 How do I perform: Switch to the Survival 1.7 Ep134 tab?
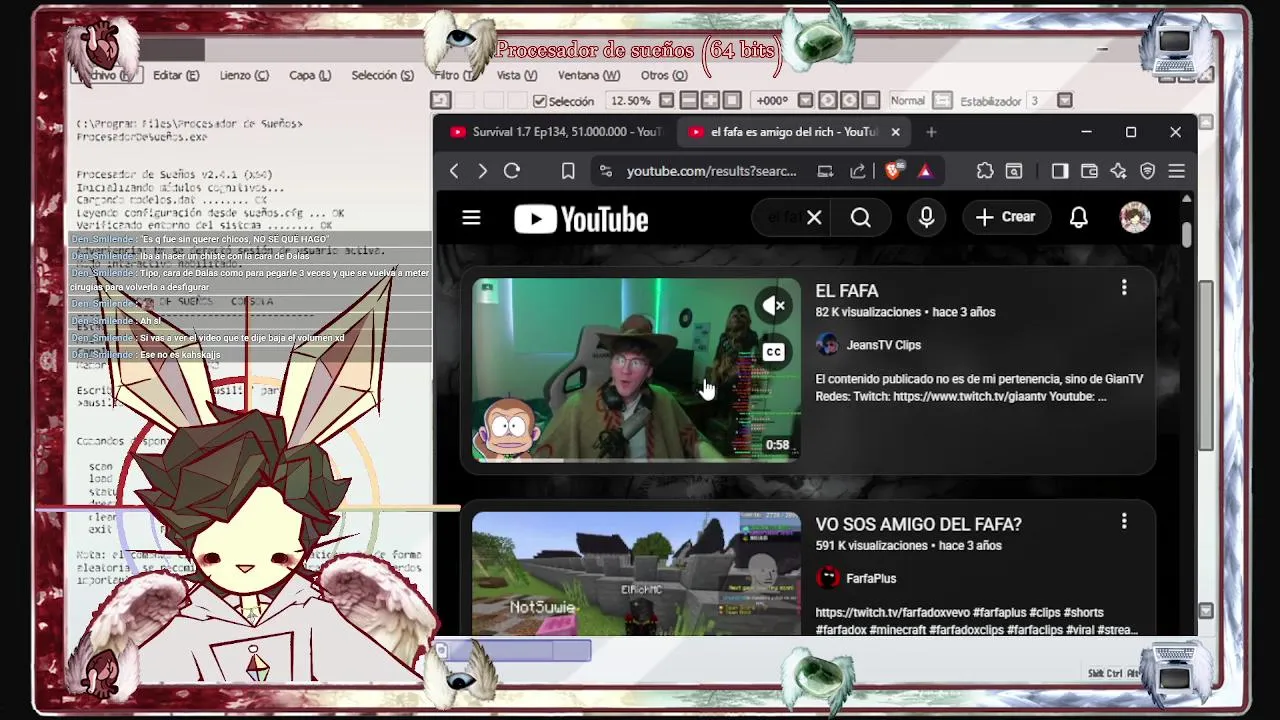pyautogui.click(x=555, y=132)
